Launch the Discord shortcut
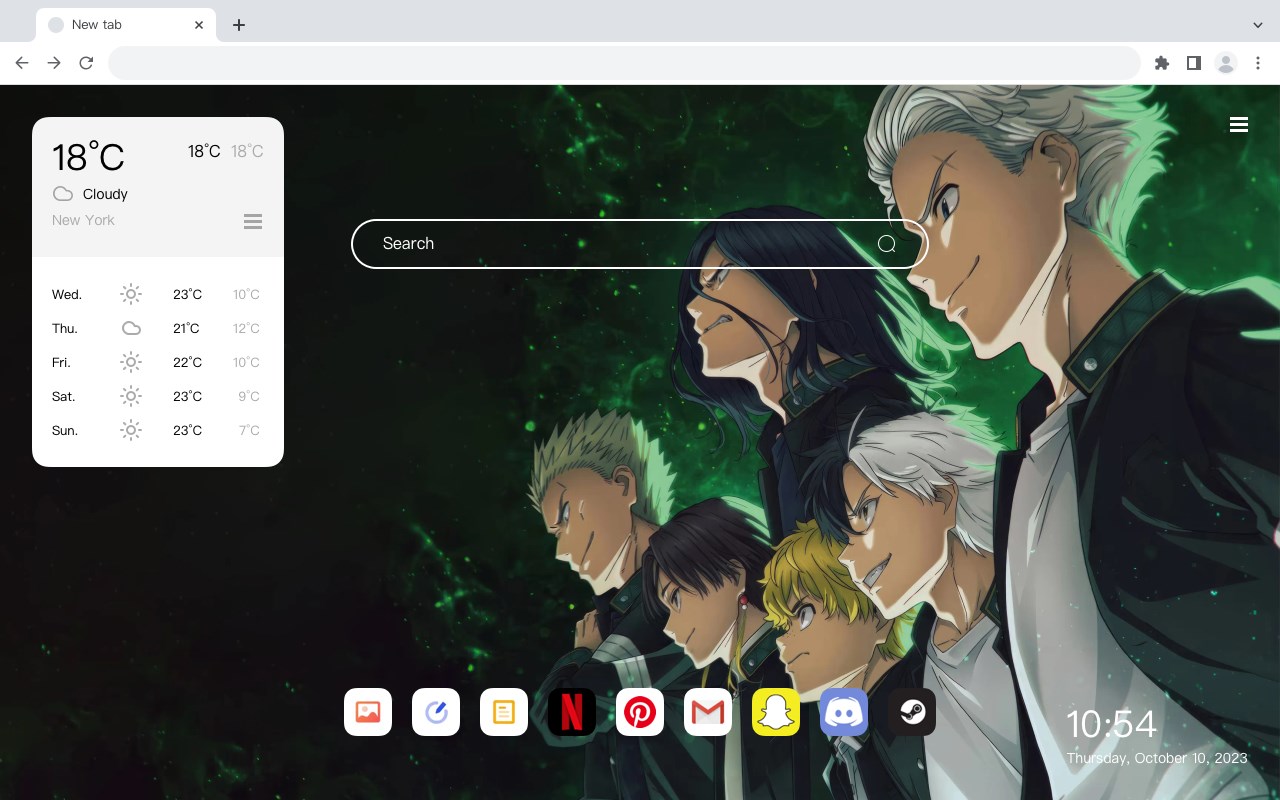1280x800 pixels. (844, 712)
